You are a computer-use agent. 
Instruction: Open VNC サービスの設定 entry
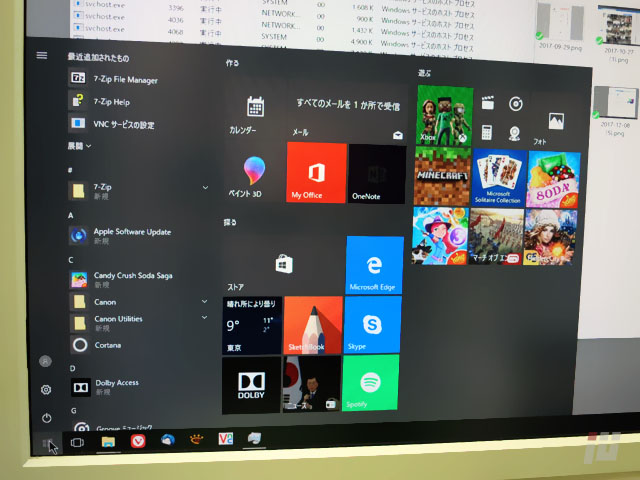112,124
